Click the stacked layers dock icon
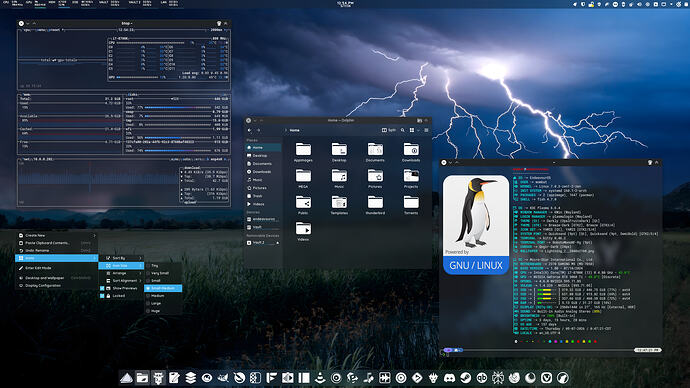 tap(191, 377)
